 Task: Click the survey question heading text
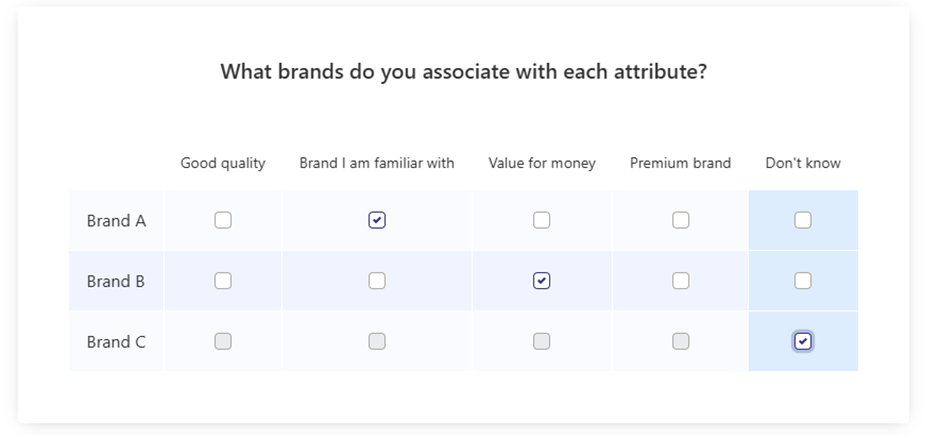pos(463,72)
